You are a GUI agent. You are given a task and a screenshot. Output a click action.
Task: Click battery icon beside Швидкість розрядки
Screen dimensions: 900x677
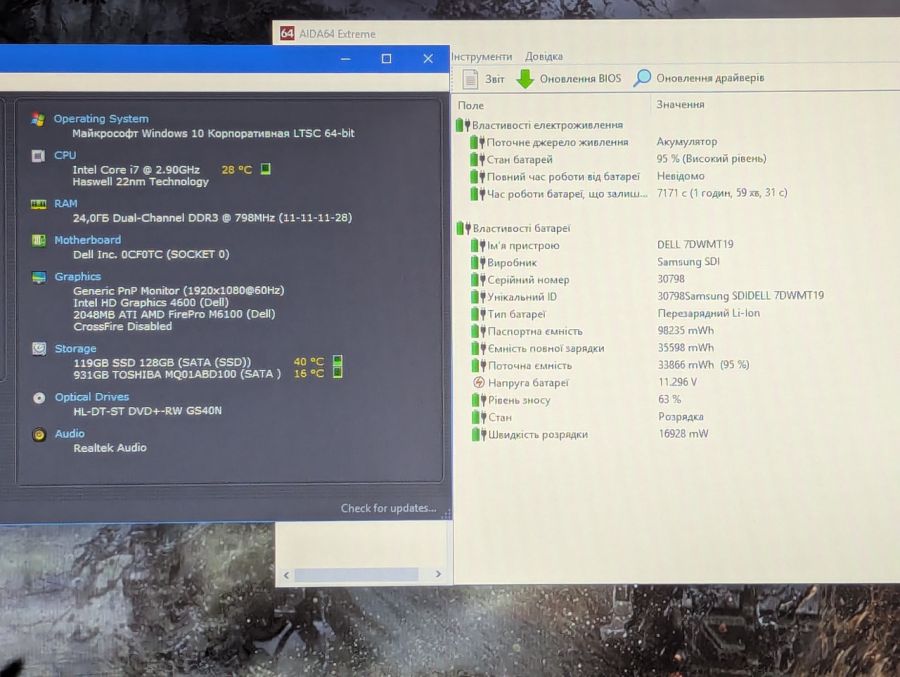[479, 434]
